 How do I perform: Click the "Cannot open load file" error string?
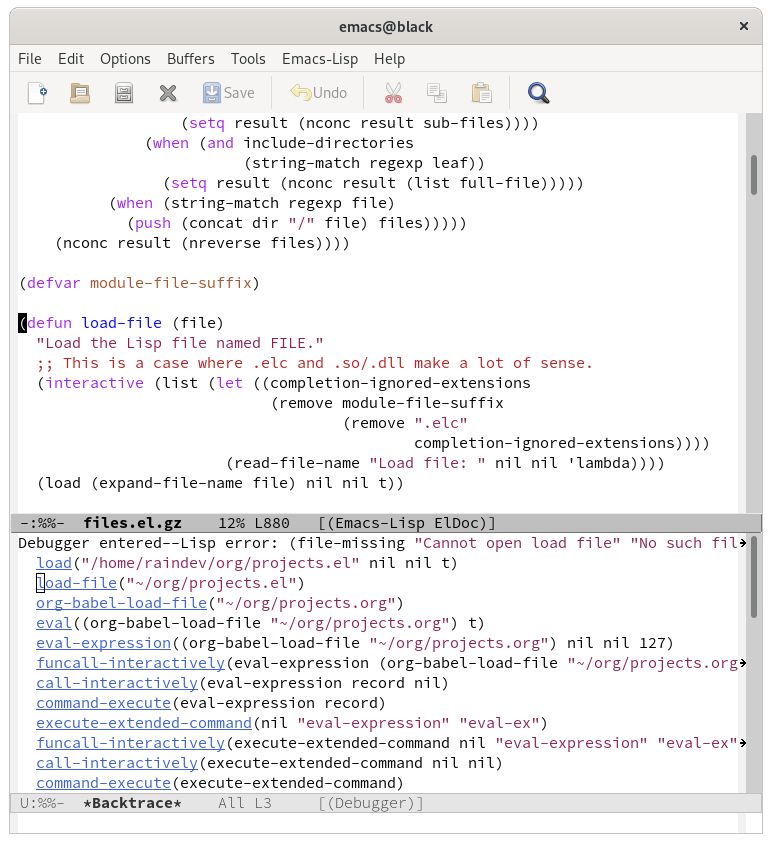coord(517,543)
